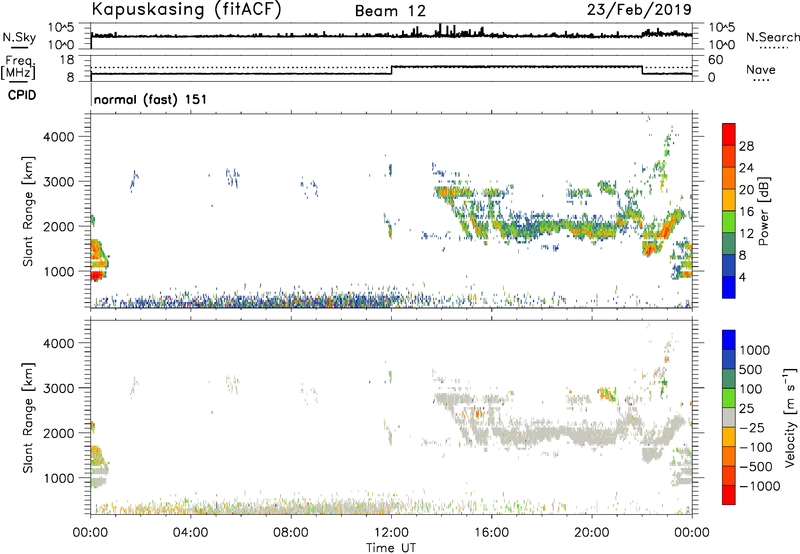Click the 'Velocity [m s-1]' colorbar title
This screenshot has width=800, height=554.
(x=790, y=417)
